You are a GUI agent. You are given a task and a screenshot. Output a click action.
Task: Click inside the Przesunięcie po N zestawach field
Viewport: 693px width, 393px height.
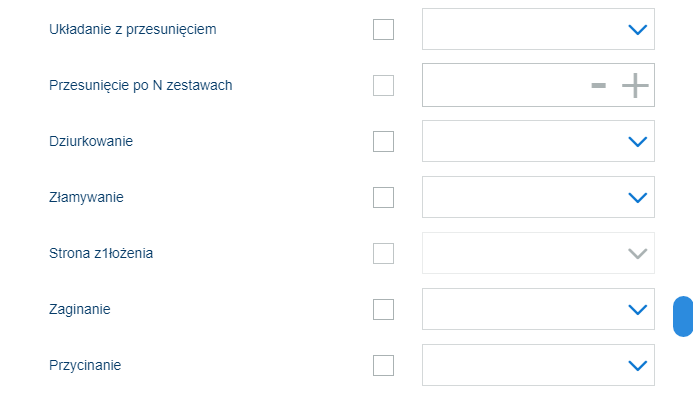click(504, 85)
